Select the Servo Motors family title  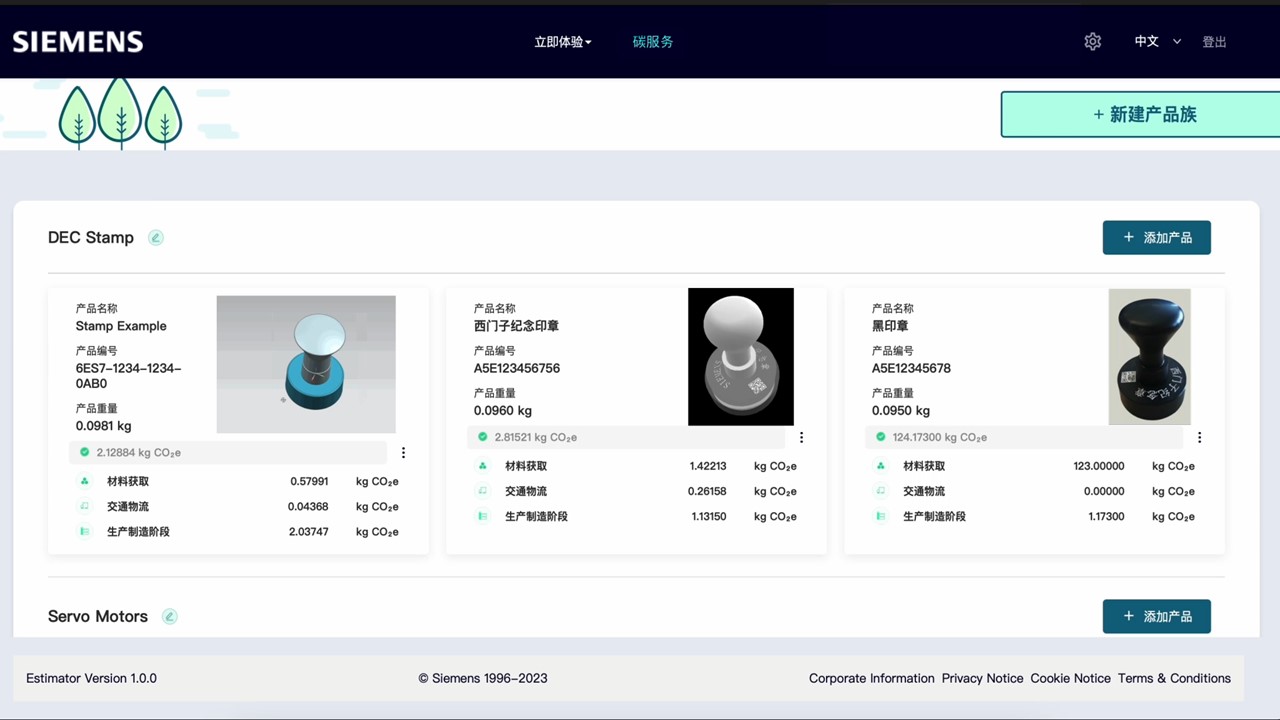(x=98, y=617)
